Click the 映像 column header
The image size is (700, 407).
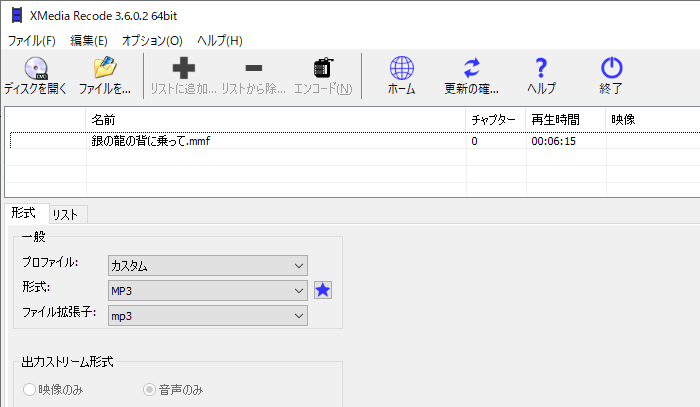point(653,120)
